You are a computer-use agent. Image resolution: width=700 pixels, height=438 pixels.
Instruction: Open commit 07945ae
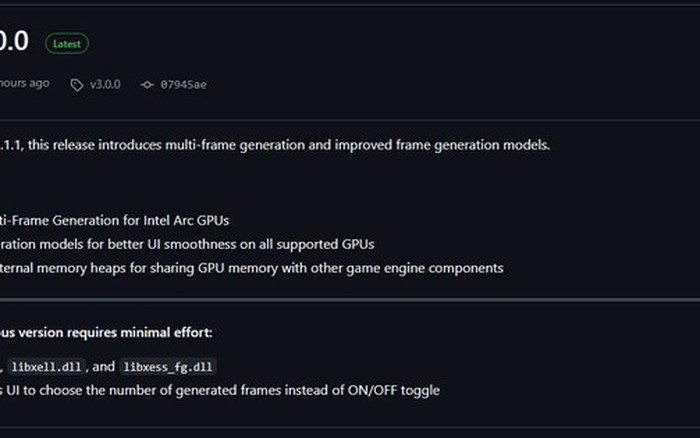[x=183, y=85]
